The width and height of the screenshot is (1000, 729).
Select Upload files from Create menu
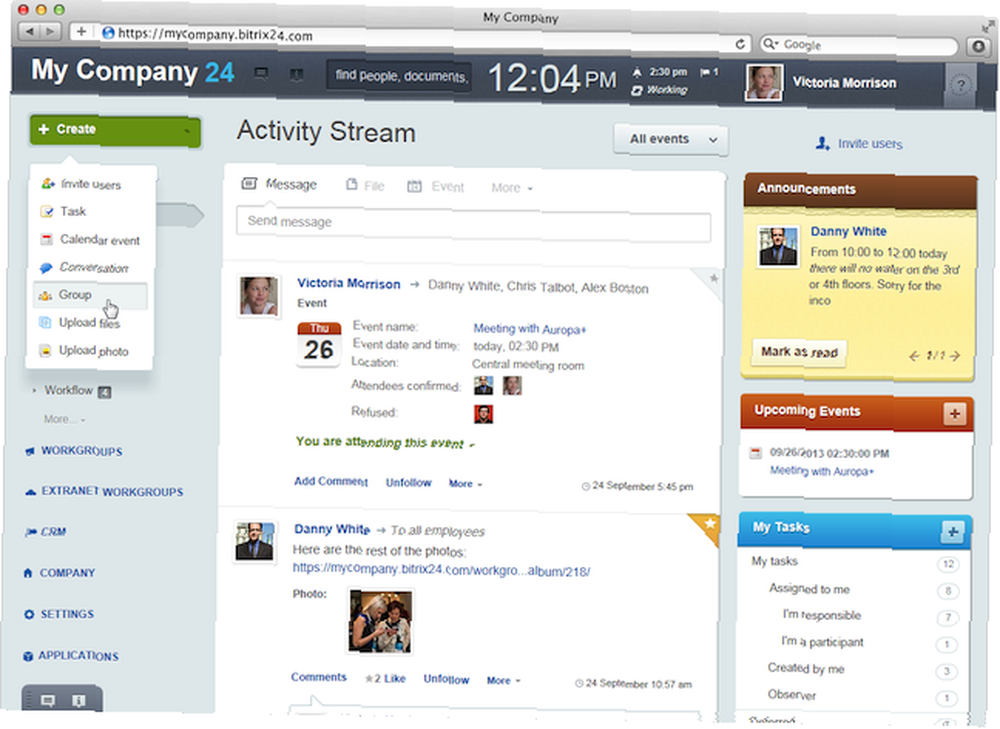[89, 323]
